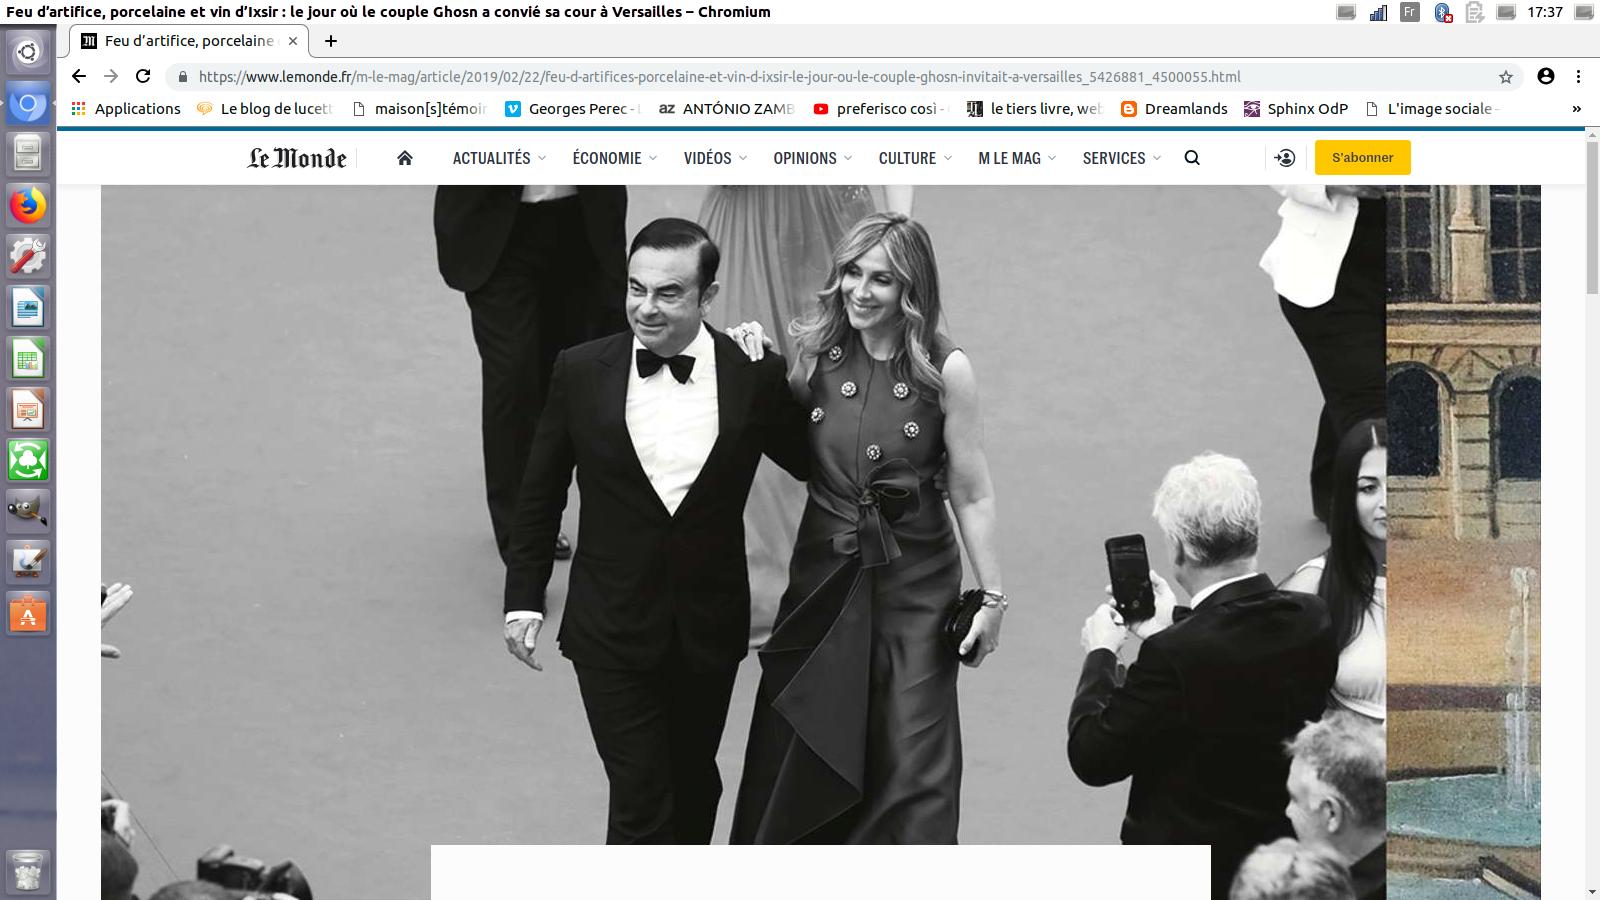Viewport: 1600px width, 900px height.
Task: Launch Firefox from the Ubuntu dock
Action: point(28,206)
